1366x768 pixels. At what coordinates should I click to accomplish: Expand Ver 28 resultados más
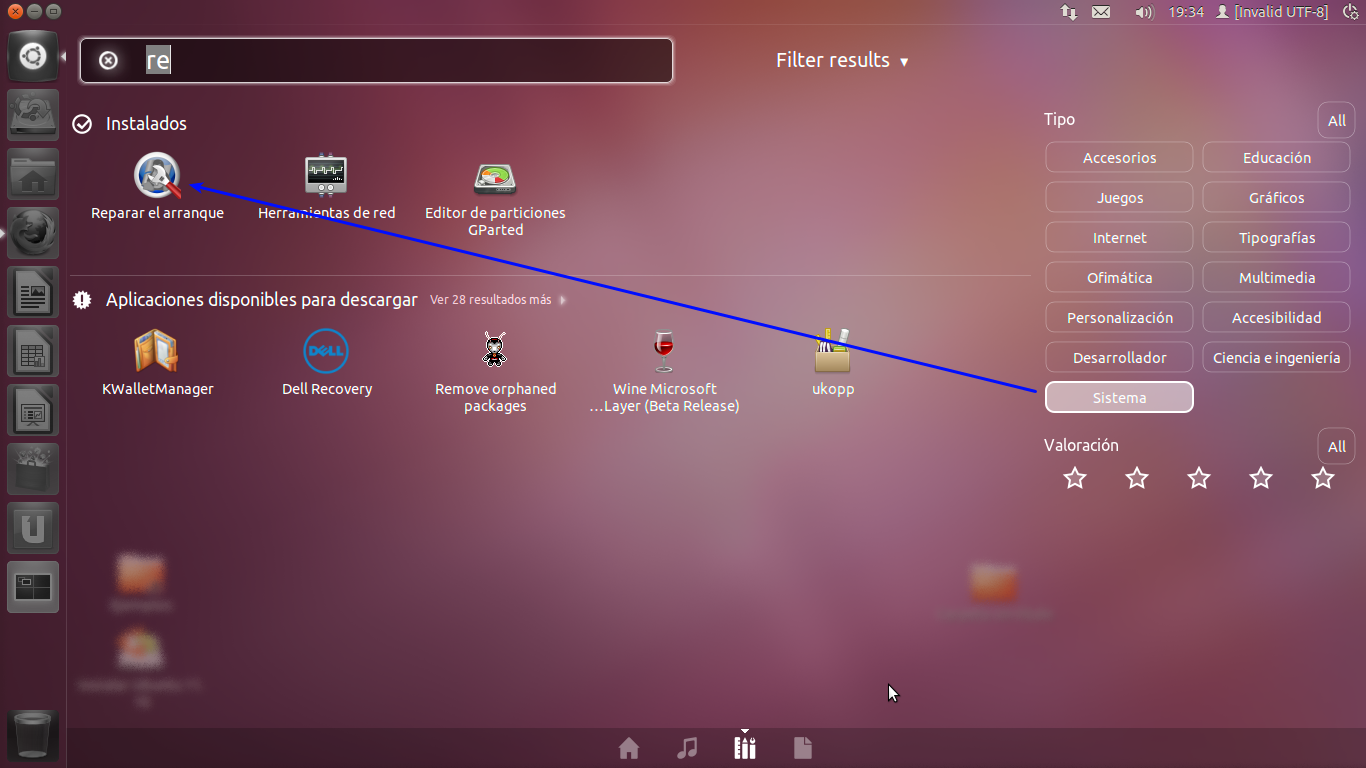(497, 299)
